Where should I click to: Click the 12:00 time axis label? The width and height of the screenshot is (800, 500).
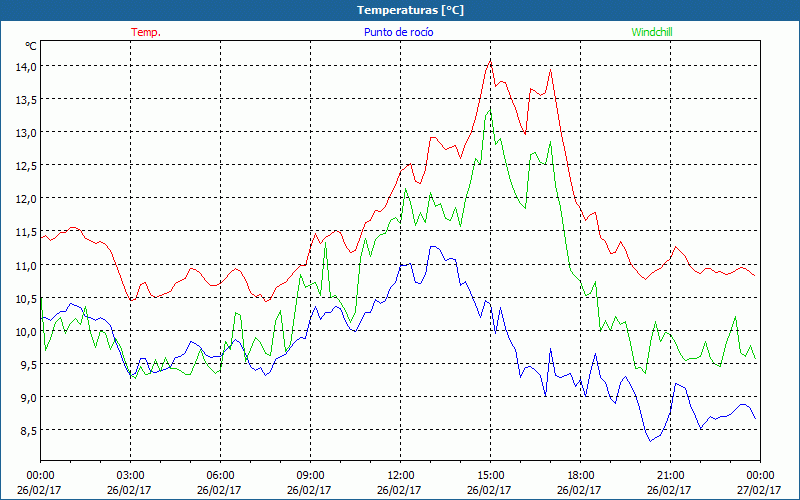click(401, 476)
